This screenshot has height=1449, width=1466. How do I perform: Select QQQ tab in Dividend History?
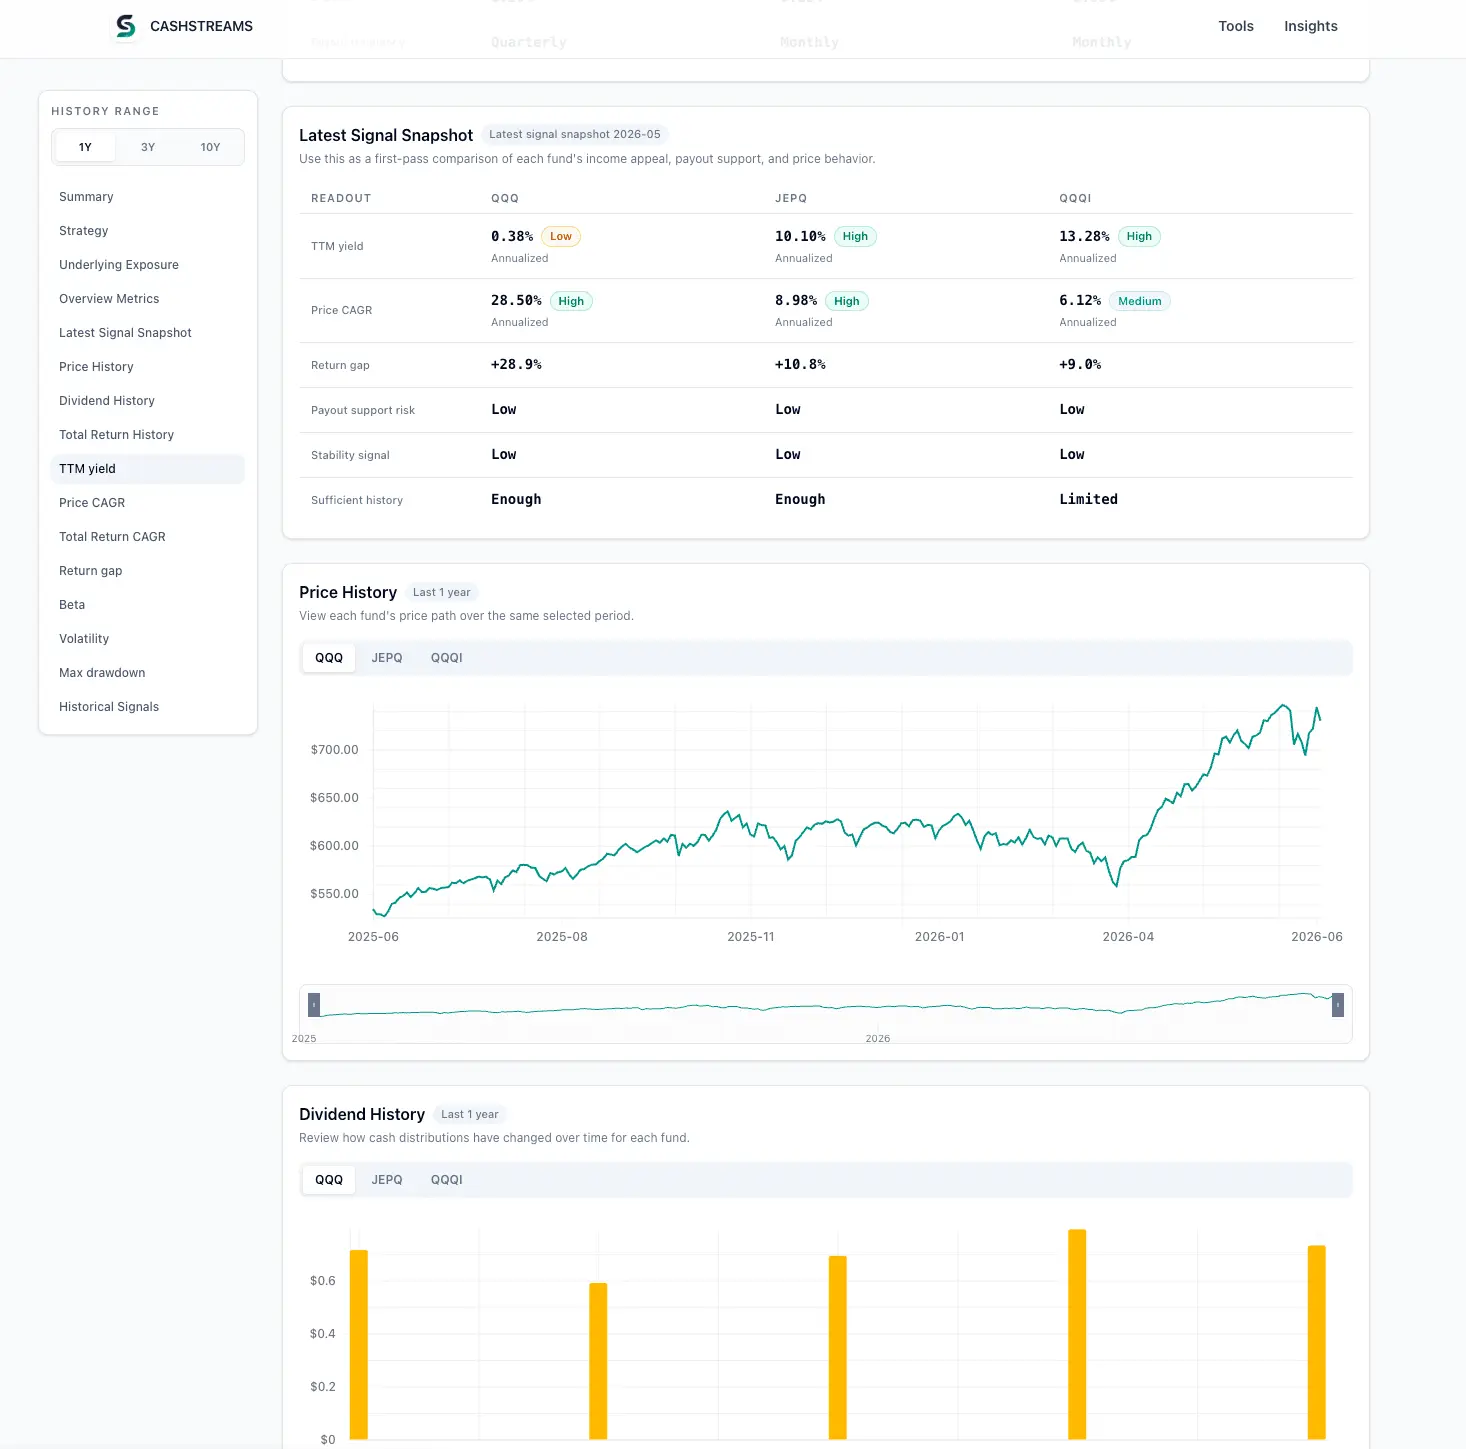(329, 1180)
